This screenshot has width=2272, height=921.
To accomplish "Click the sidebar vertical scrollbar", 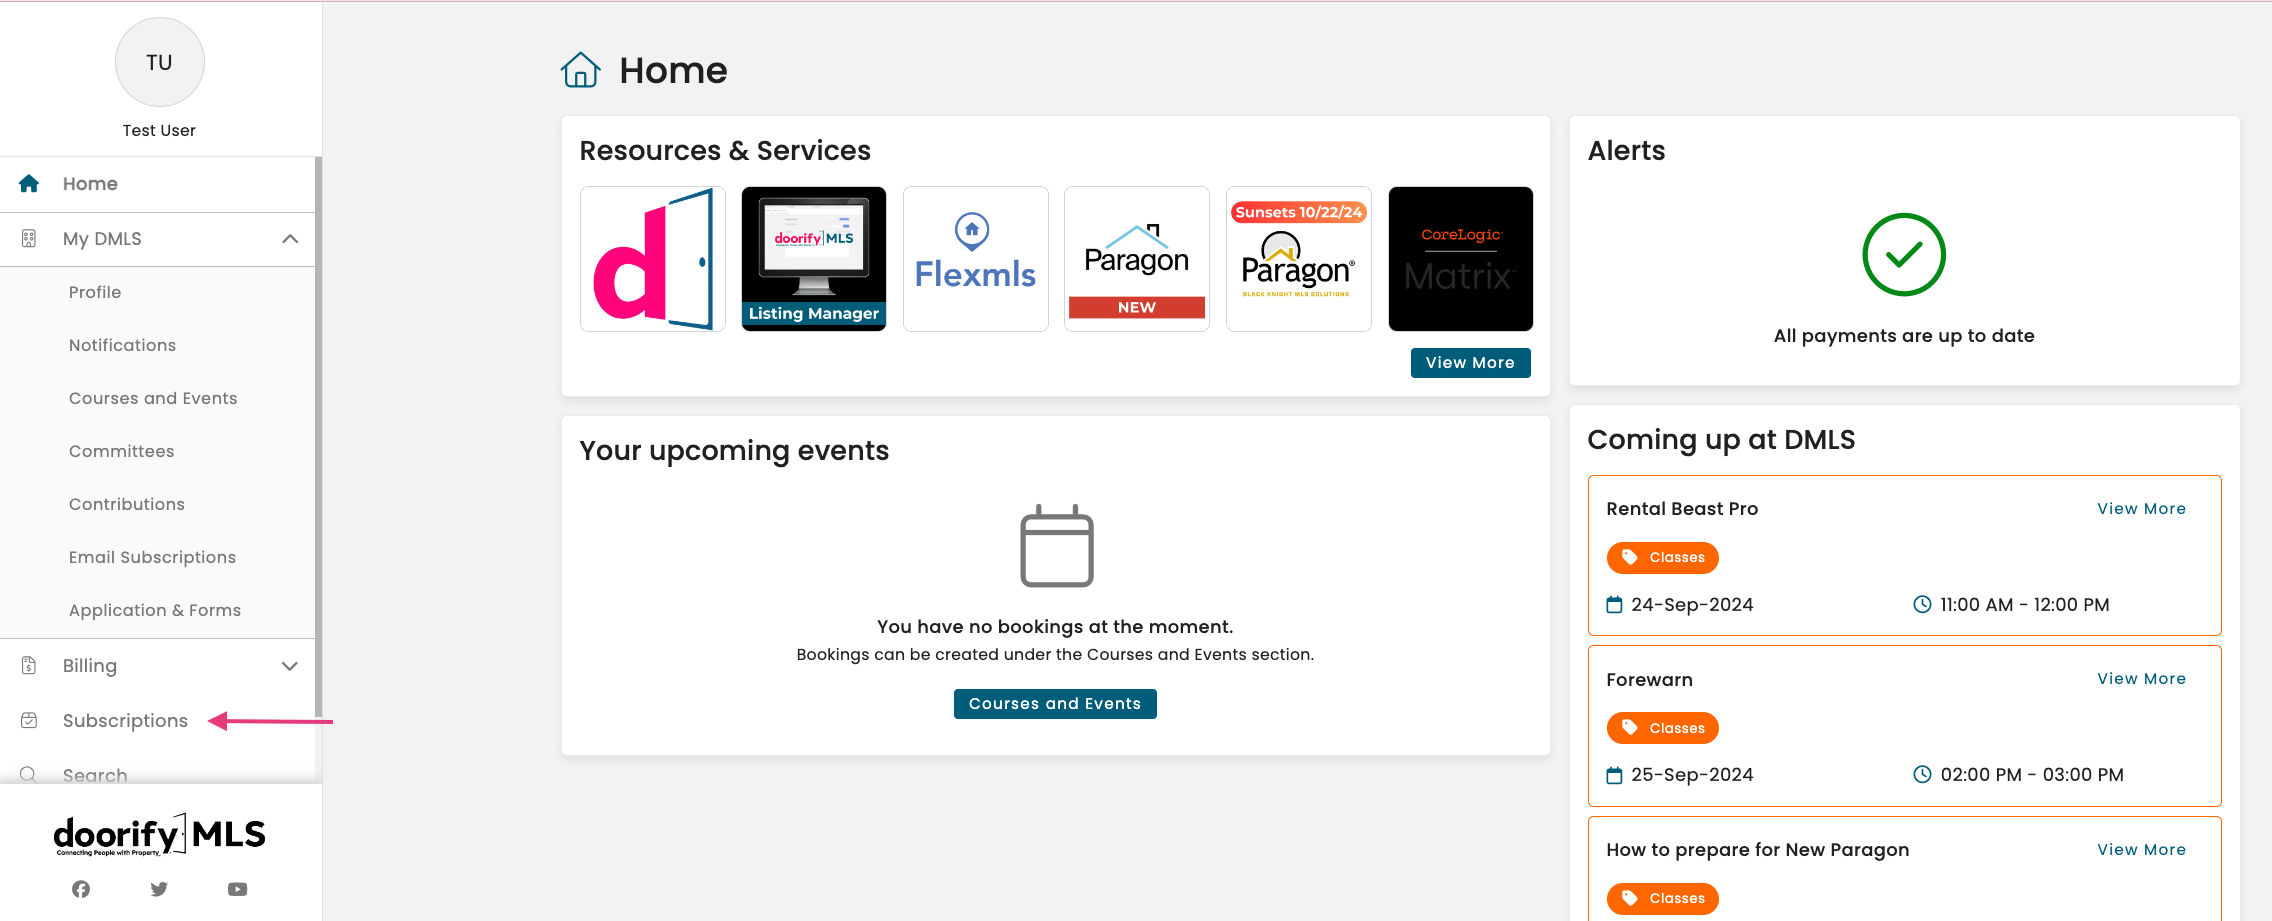I will pos(318,440).
